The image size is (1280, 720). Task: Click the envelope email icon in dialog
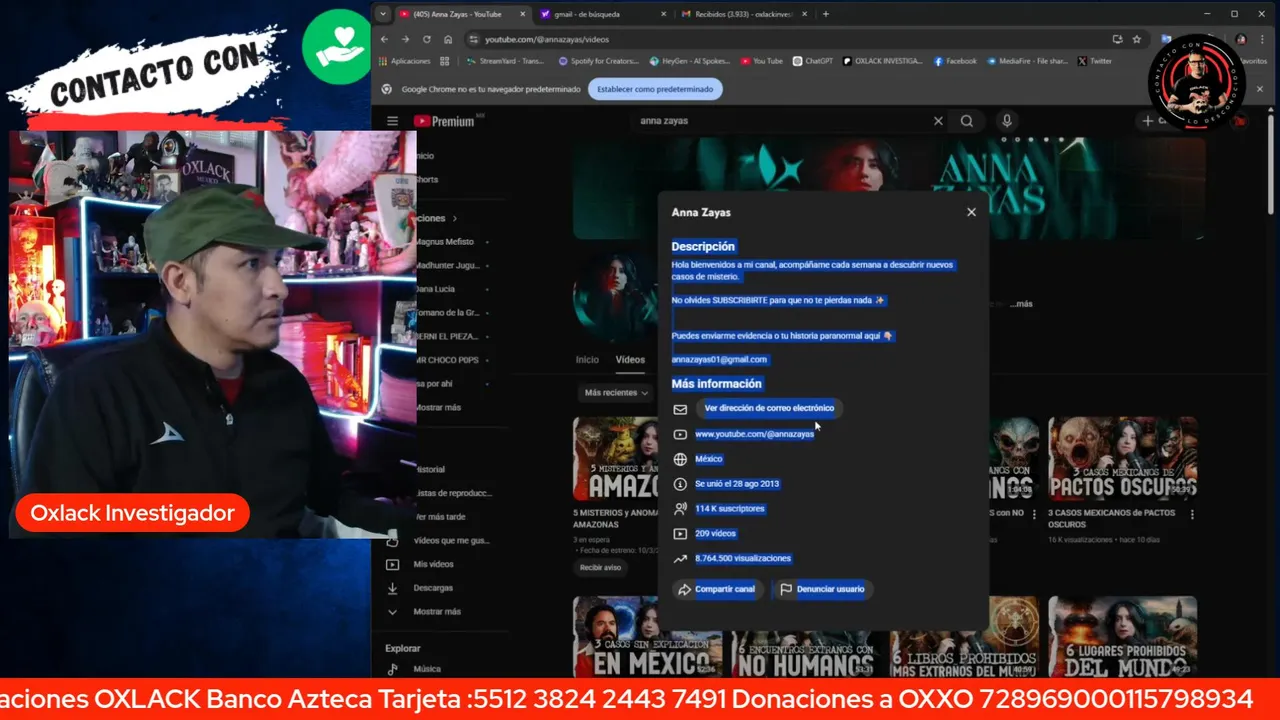click(x=680, y=409)
